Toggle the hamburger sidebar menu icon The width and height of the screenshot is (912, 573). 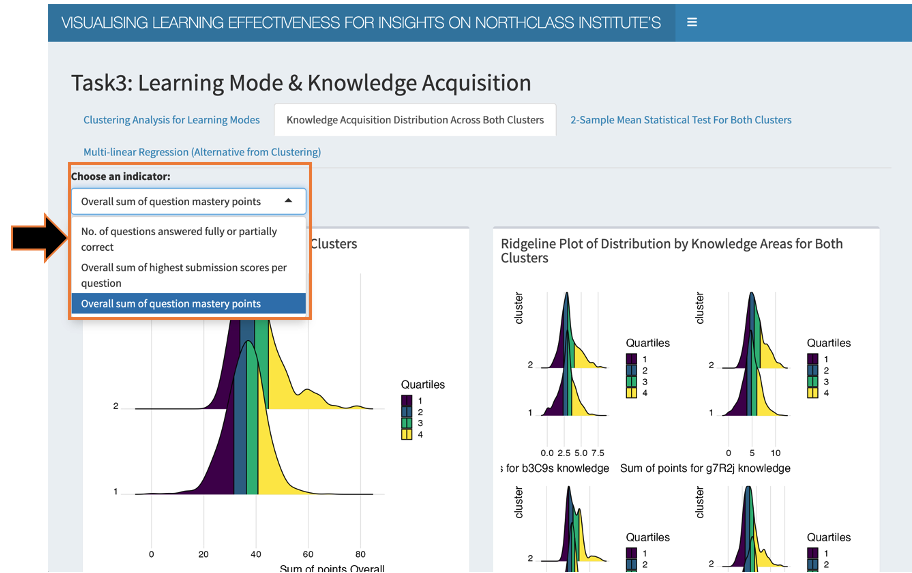click(692, 22)
